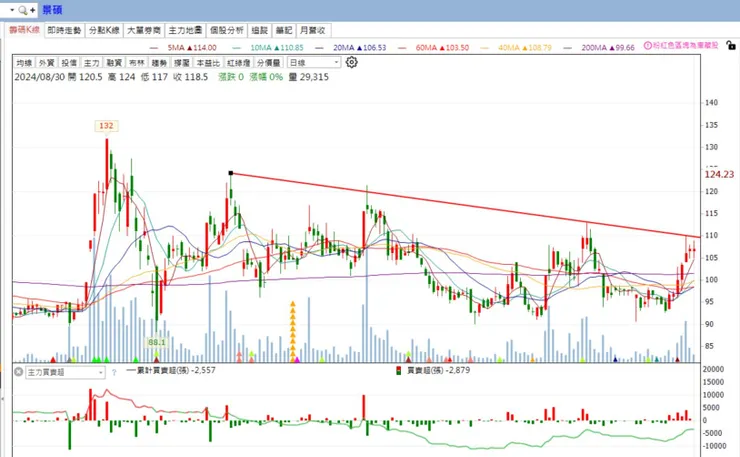
Task: Close the 主力買賣超 indicator panel with the X icon
Action: pos(18,372)
